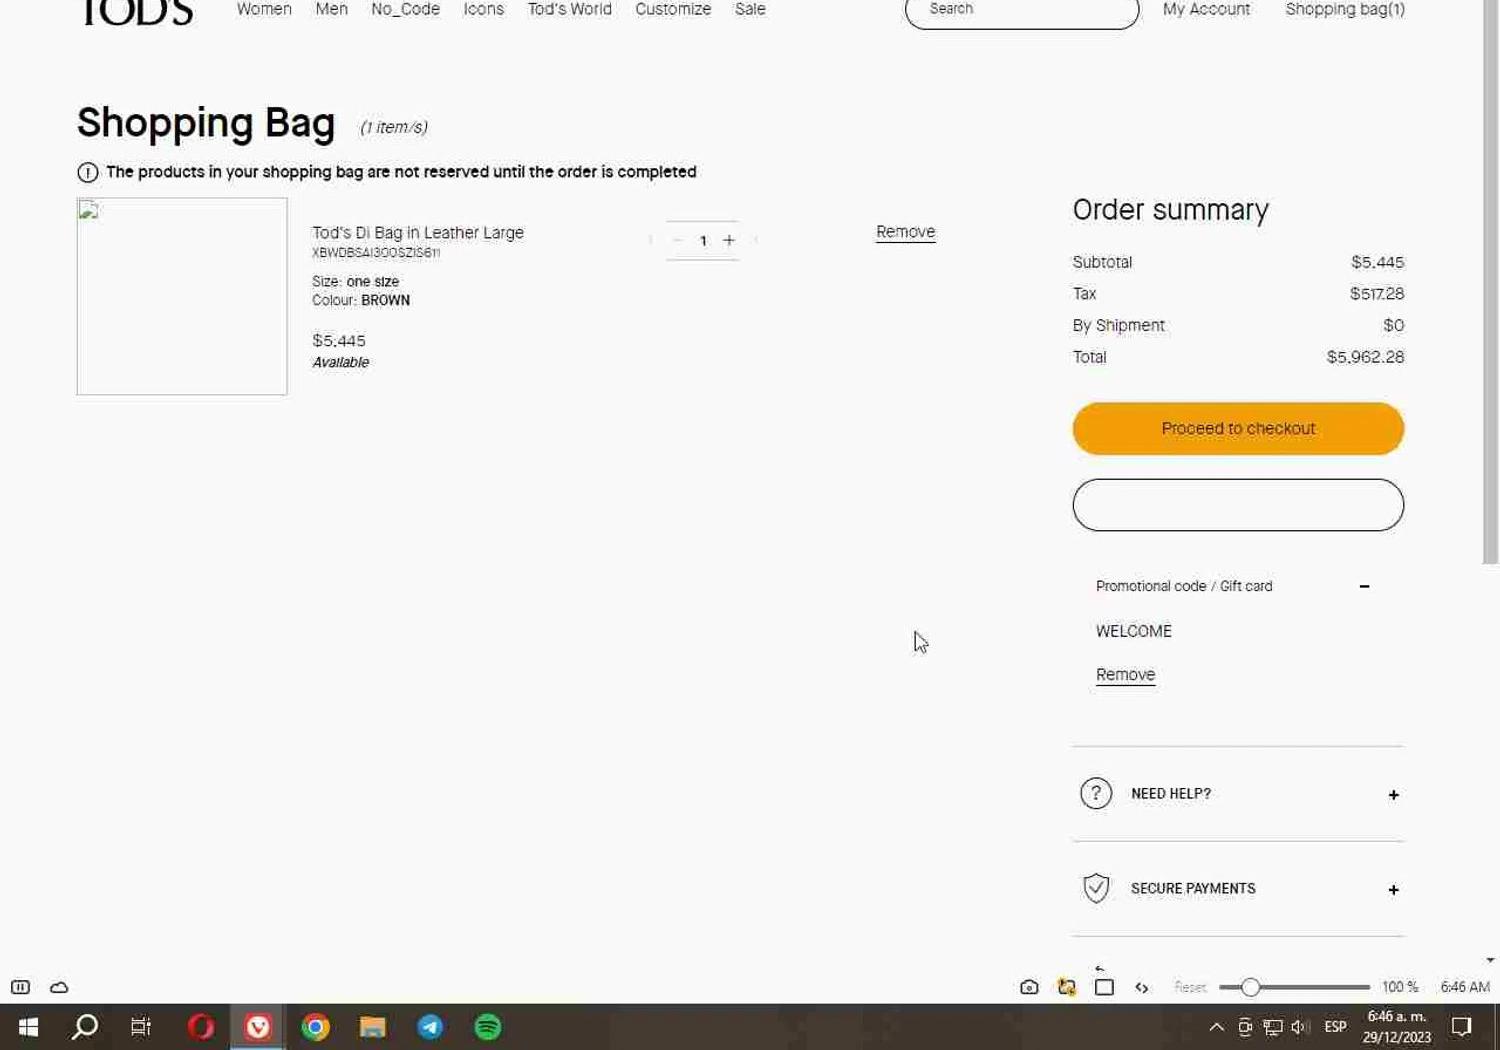Click the Secure Payments shield icon
Screen dimensions: 1500x1050
(1096, 888)
